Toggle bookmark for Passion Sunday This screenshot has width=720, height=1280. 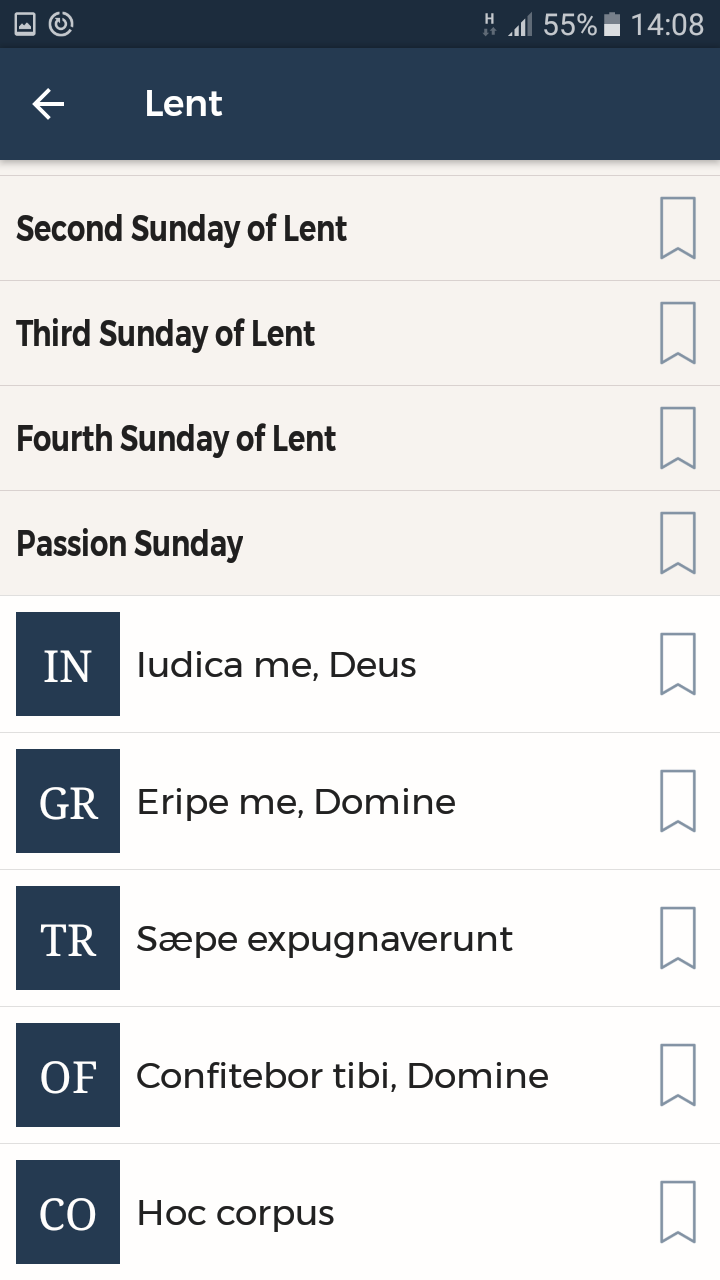(677, 543)
